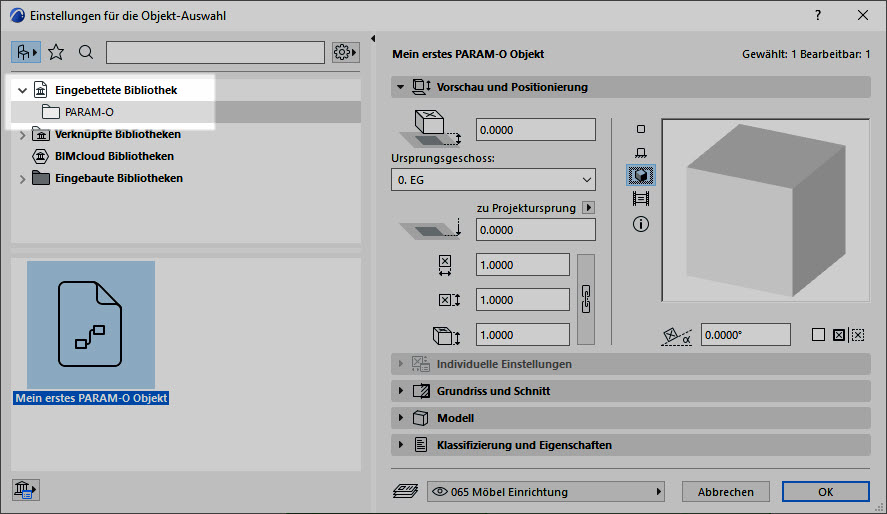This screenshot has height=514, width=887.
Task: Show the object info icon
Action: pos(641,224)
